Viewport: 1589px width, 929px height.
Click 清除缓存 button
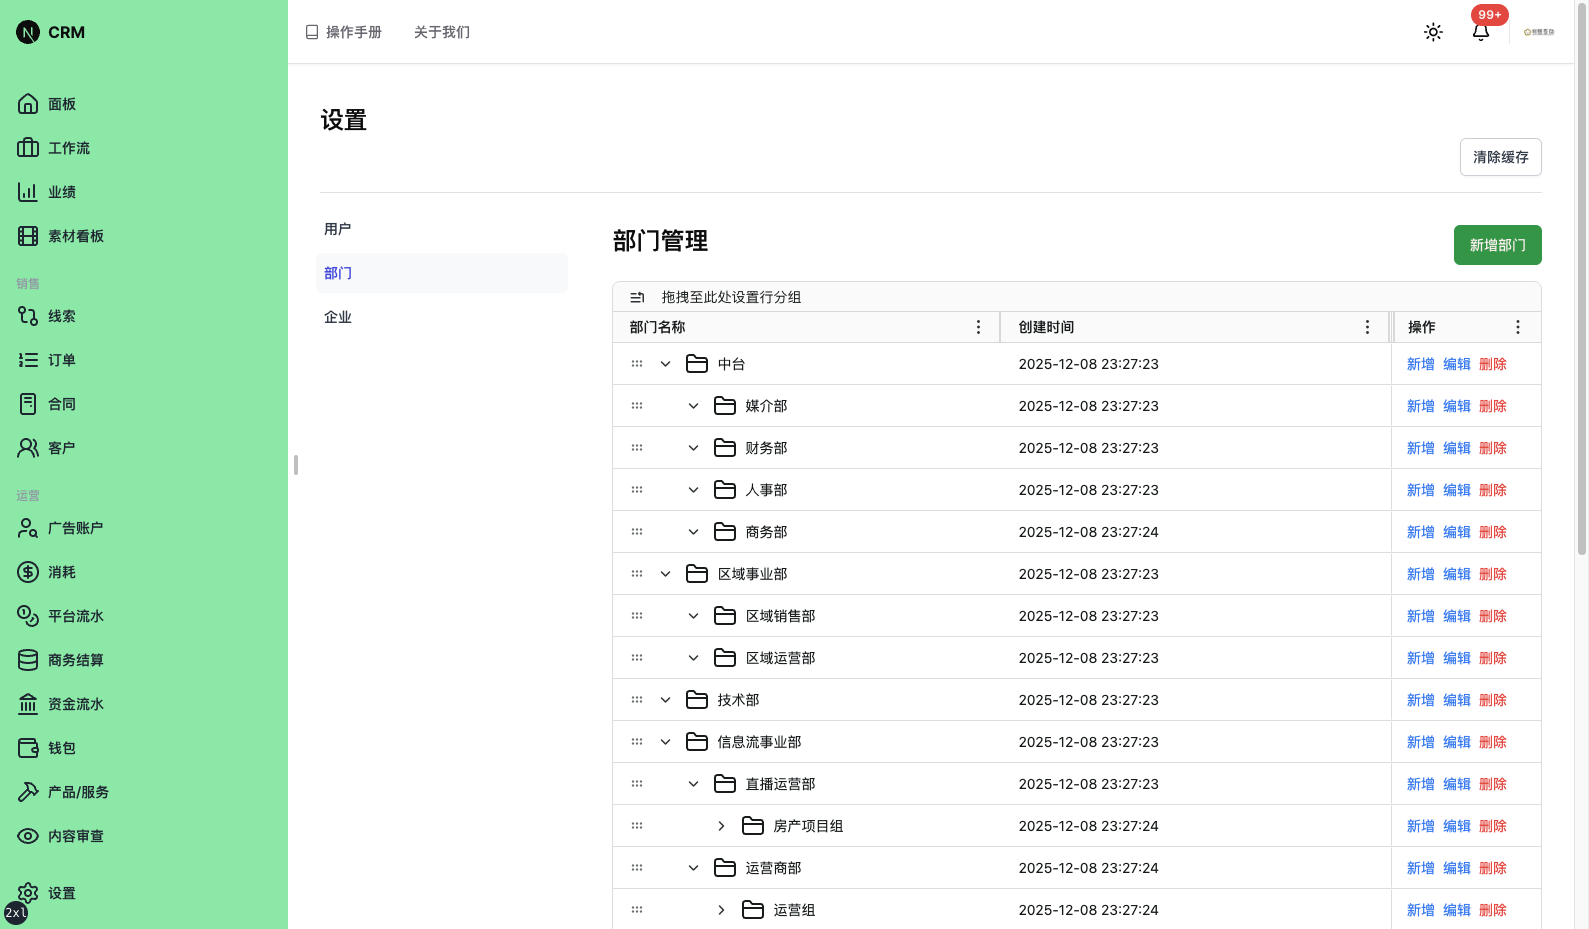(1500, 157)
